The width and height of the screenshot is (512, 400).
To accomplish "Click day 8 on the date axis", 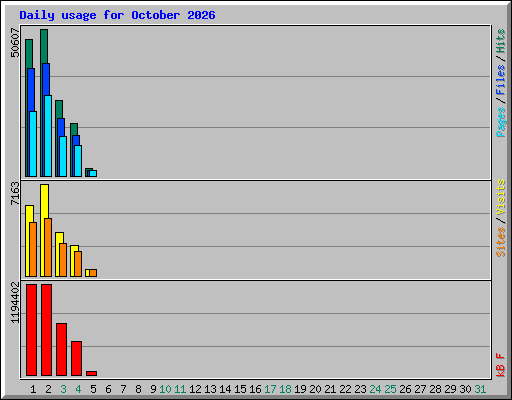I will (x=138, y=389).
